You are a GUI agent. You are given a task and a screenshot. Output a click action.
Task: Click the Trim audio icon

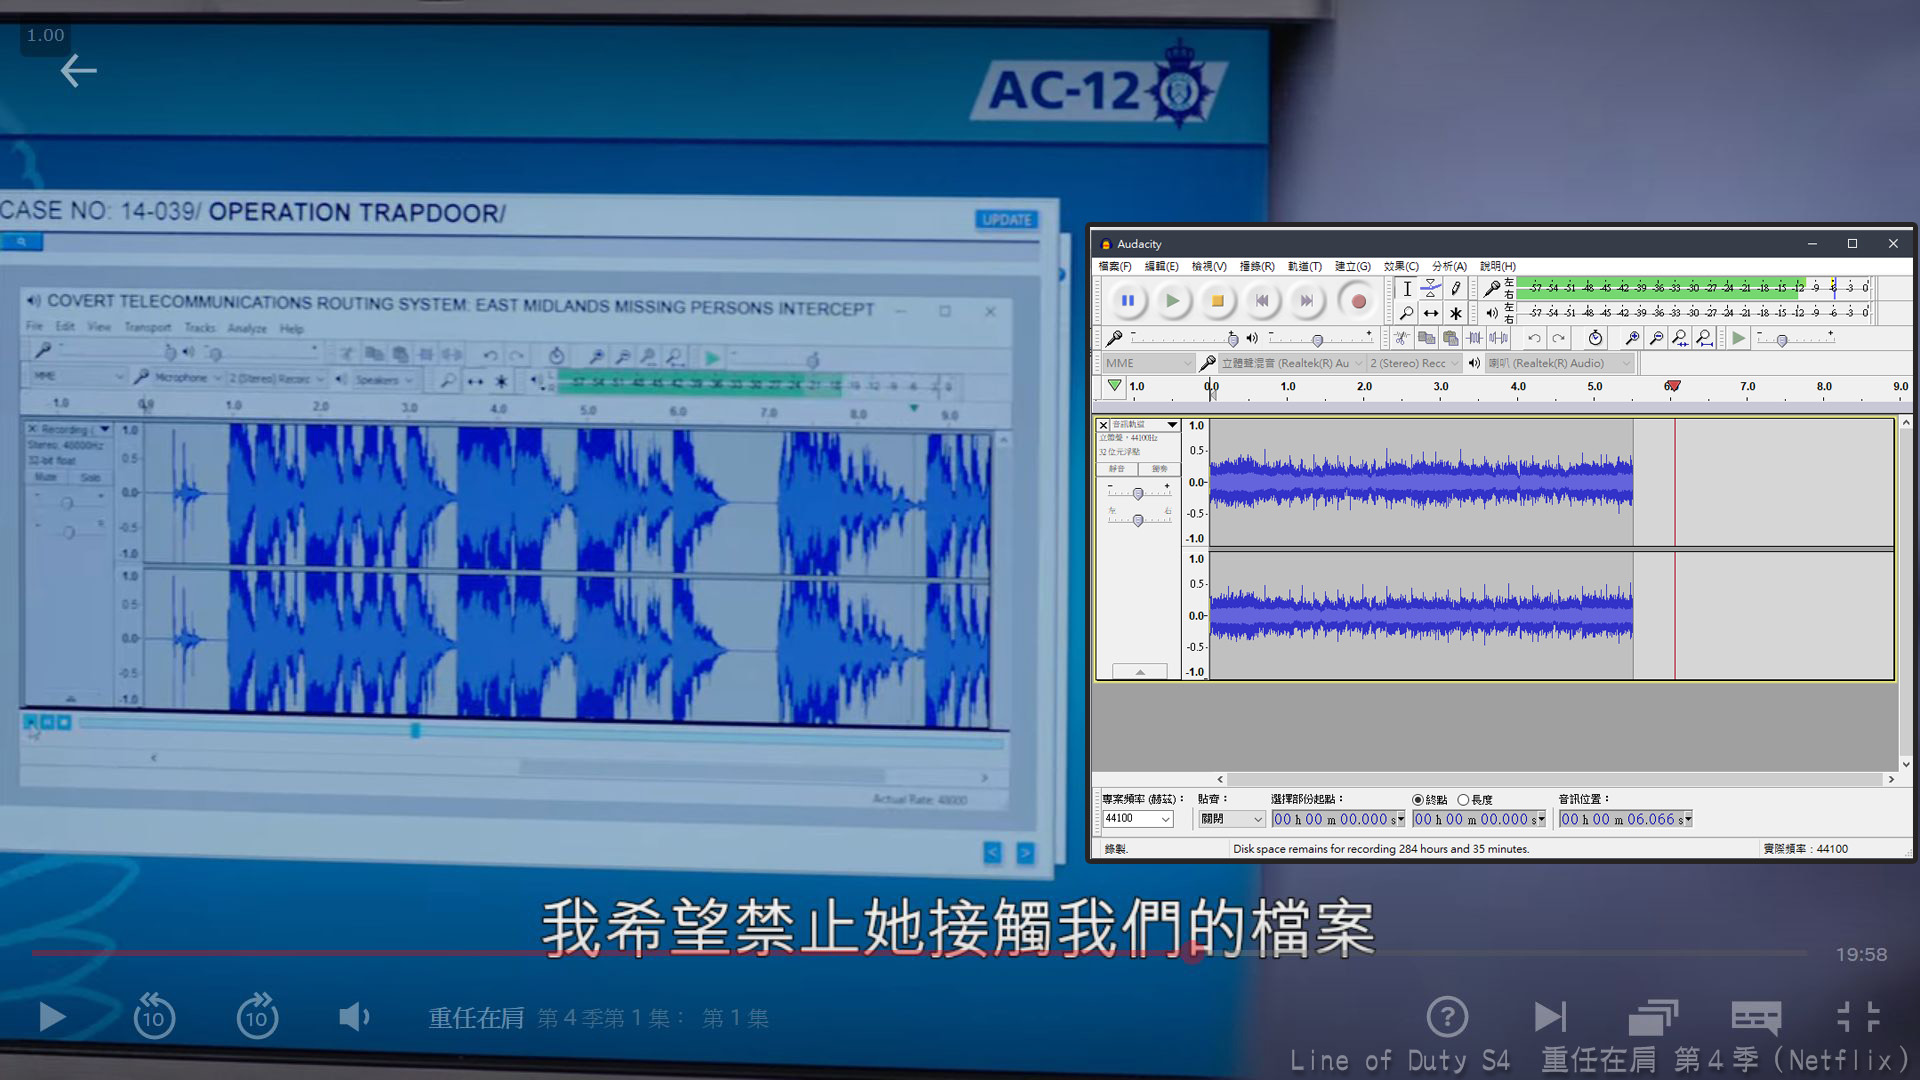(x=1474, y=338)
